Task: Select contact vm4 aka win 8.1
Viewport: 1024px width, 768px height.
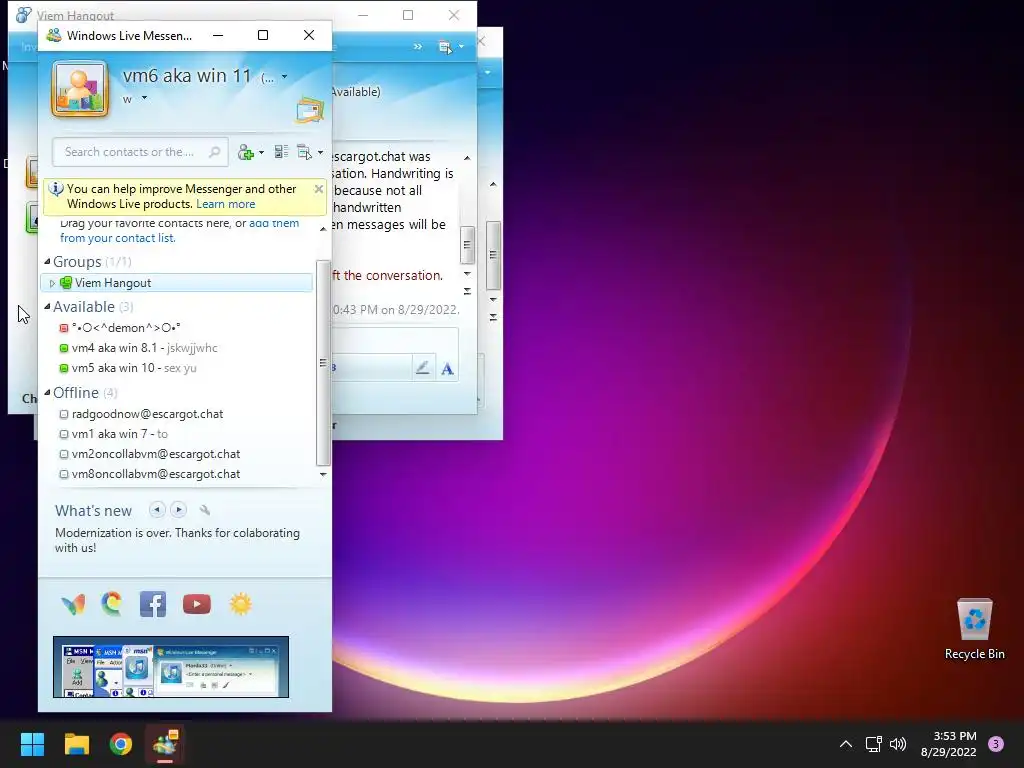Action: tap(144, 348)
